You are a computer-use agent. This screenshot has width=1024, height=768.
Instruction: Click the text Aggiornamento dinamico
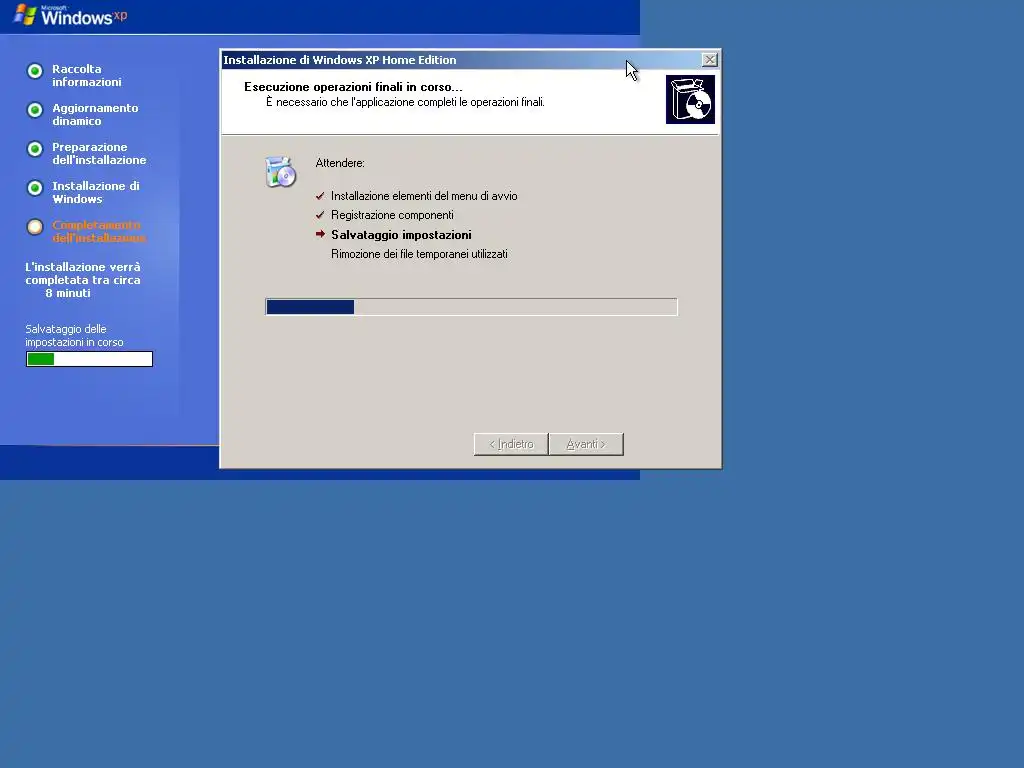pyautogui.click(x=95, y=114)
